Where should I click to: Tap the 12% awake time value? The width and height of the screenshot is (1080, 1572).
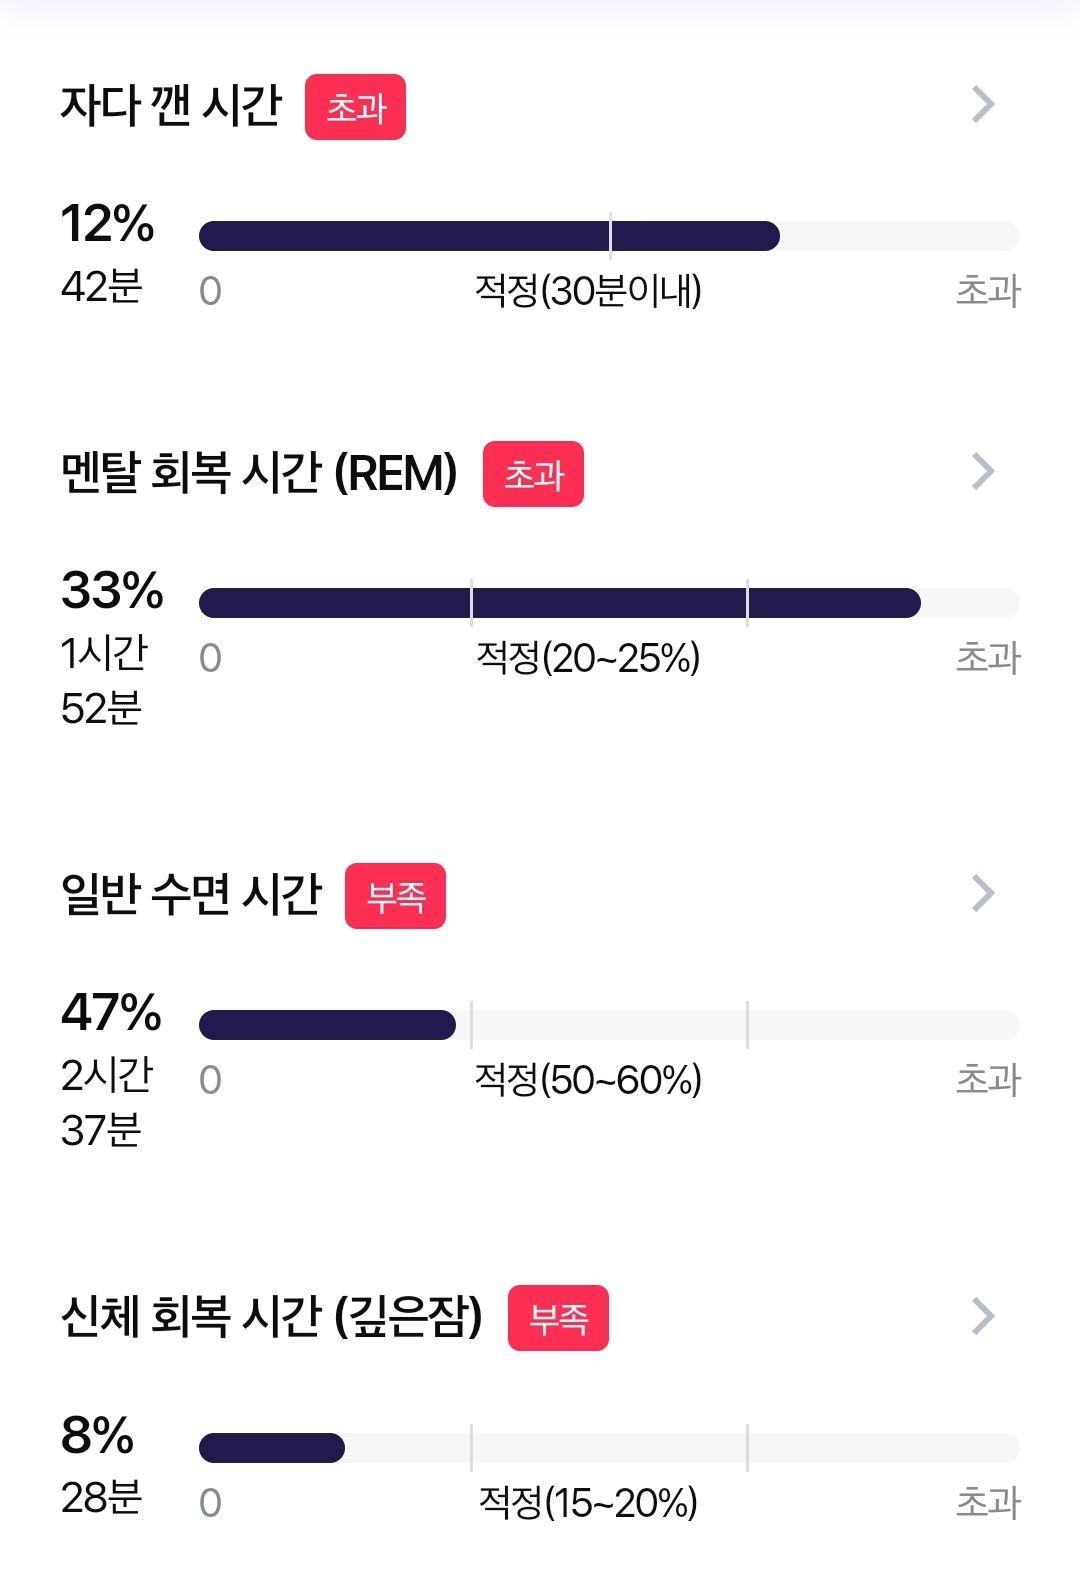pyautogui.click(x=107, y=224)
